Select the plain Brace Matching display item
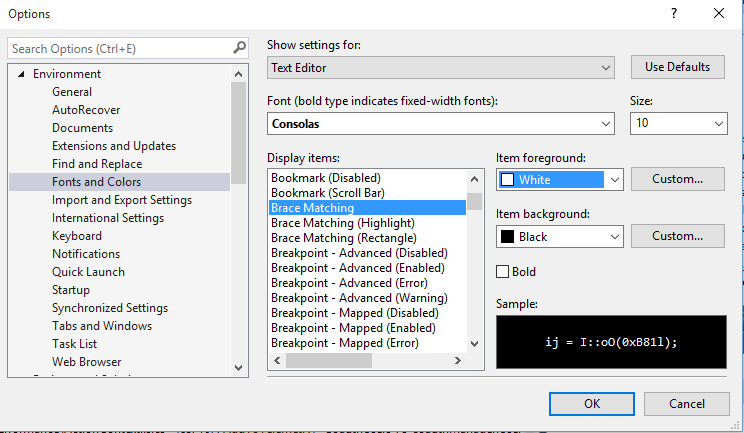This screenshot has width=744, height=433. coord(368,208)
